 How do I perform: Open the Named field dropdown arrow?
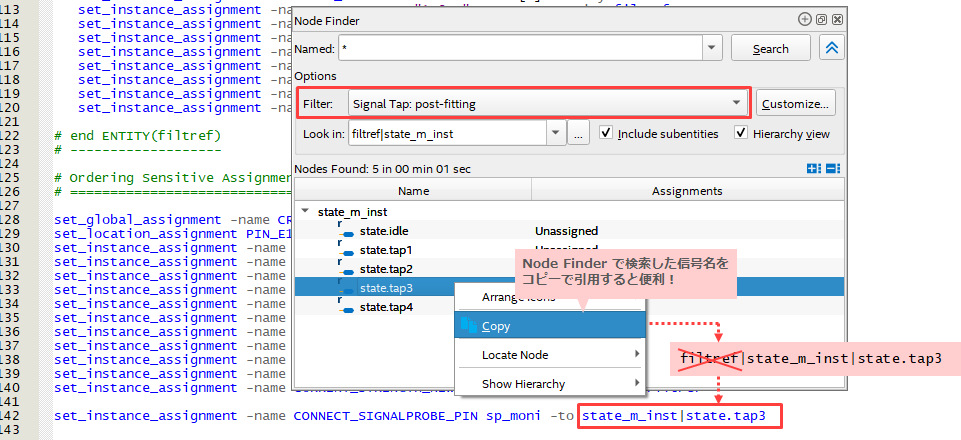click(x=712, y=48)
